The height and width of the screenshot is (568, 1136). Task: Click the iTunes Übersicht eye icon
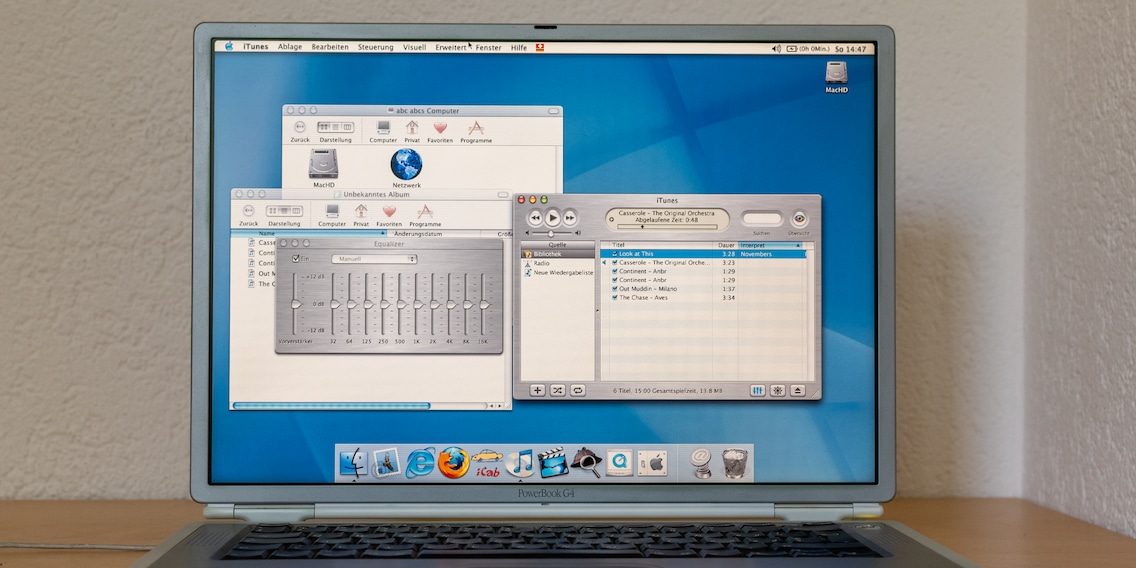click(799, 218)
